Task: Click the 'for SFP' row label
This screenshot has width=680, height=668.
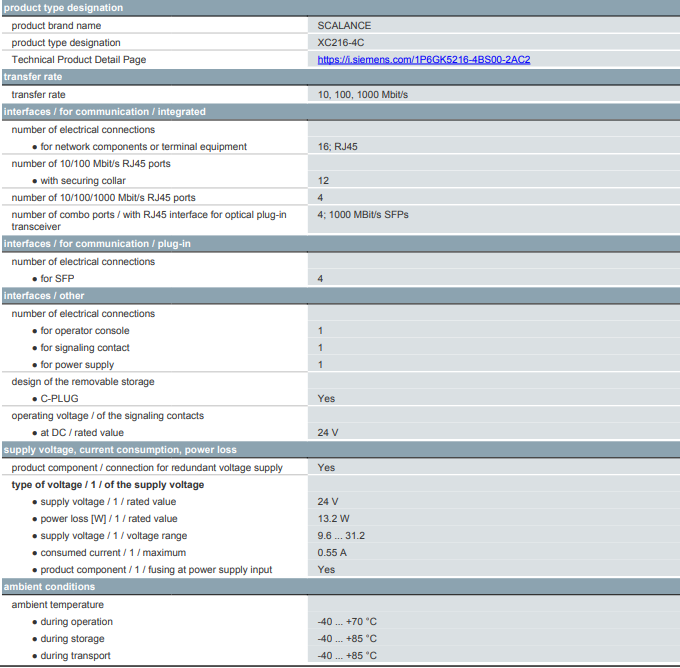Action: pyautogui.click(x=57, y=278)
